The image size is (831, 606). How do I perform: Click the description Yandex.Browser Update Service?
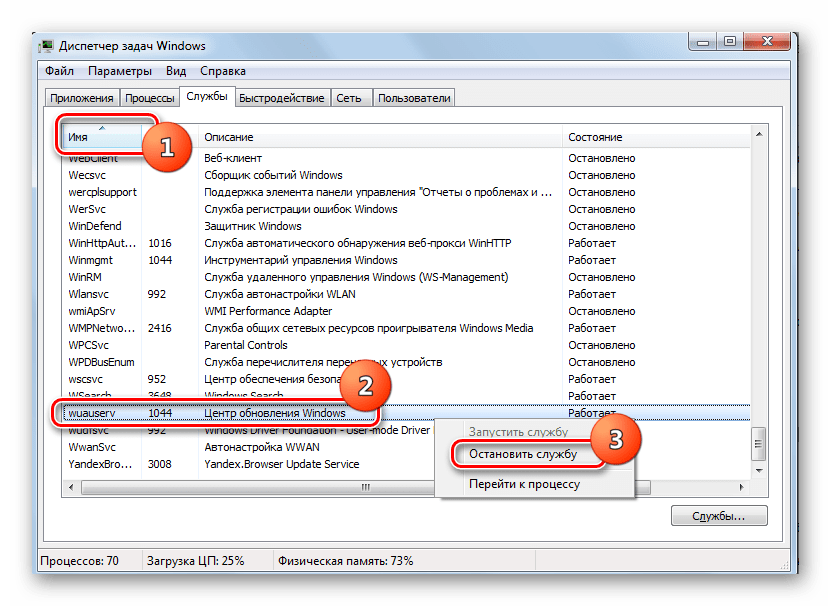point(282,464)
